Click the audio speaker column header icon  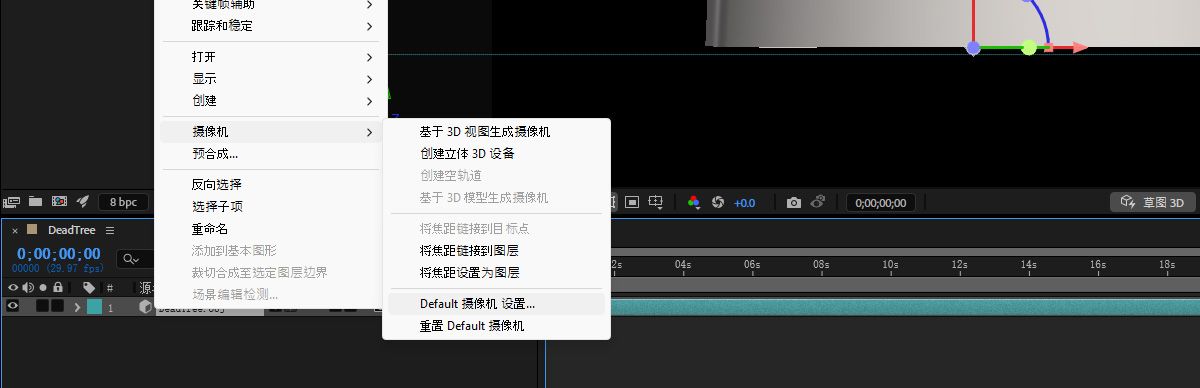tap(28, 288)
